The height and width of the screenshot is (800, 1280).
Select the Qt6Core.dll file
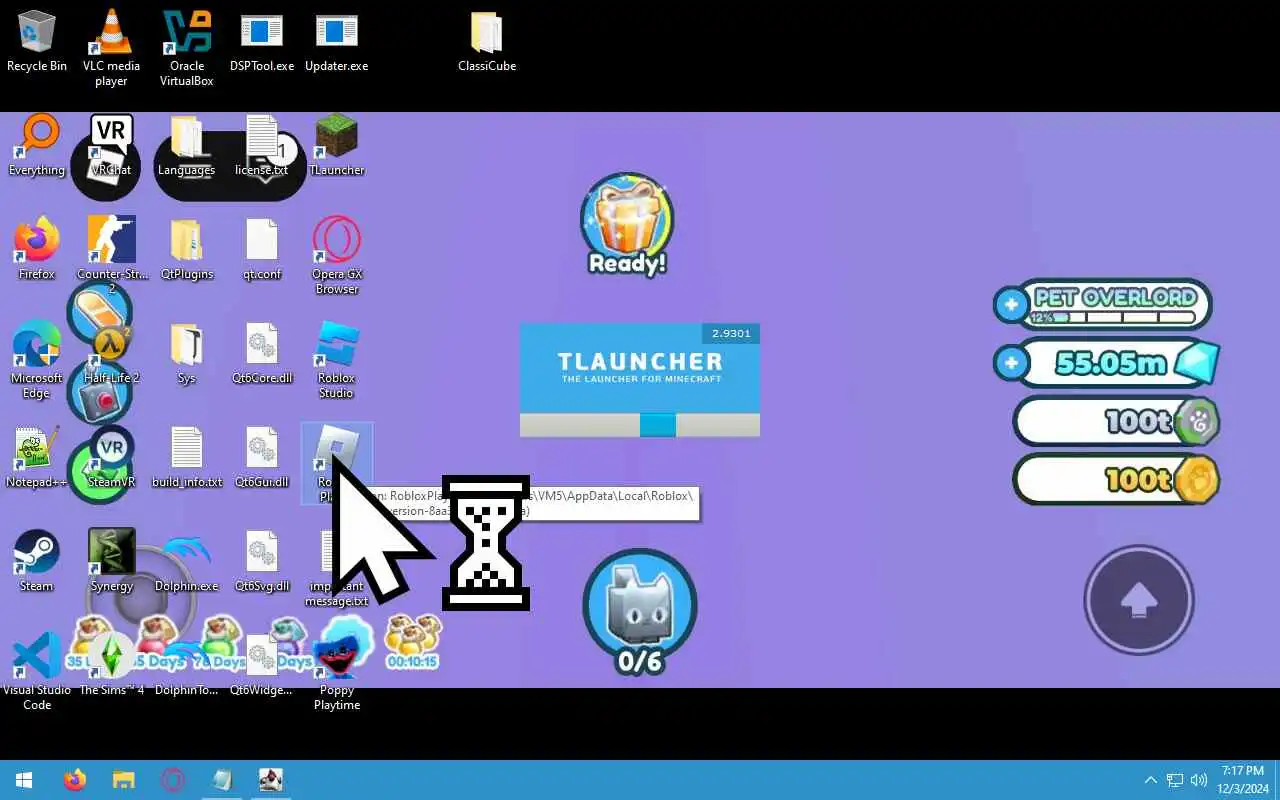point(261,354)
